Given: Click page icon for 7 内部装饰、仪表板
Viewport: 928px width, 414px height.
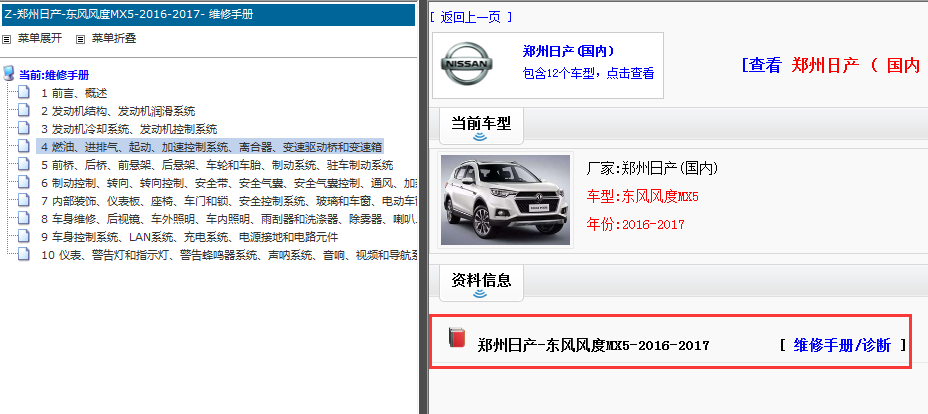Looking at the screenshot, I should coord(23,200).
